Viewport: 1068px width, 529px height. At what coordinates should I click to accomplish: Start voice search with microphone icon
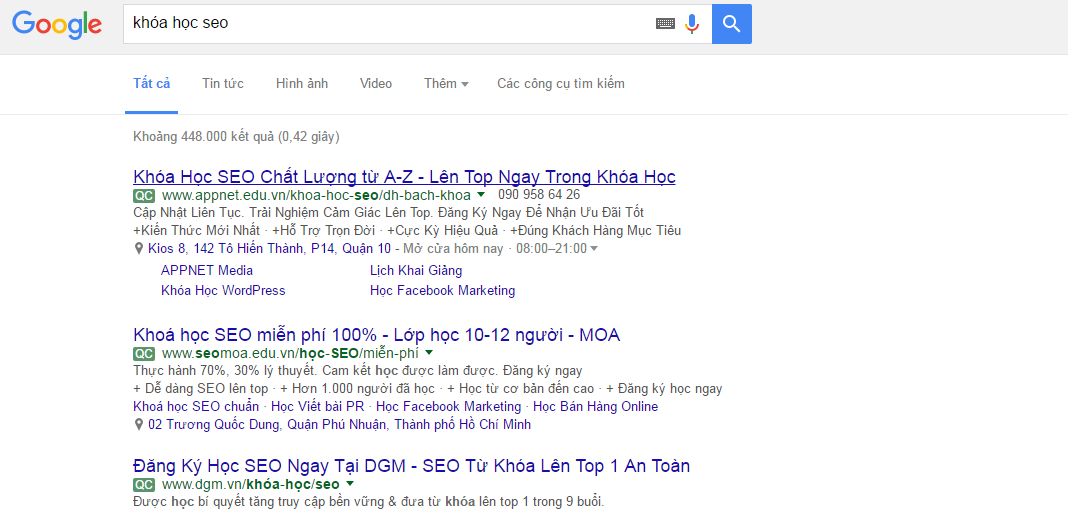coord(692,24)
